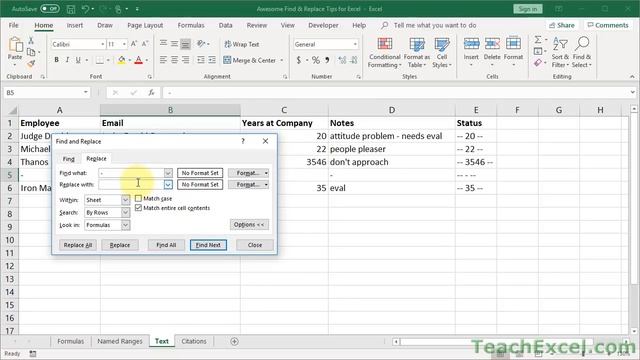Open the Citations sheet tab
Viewport: 640px width, 360px height.
(194, 341)
